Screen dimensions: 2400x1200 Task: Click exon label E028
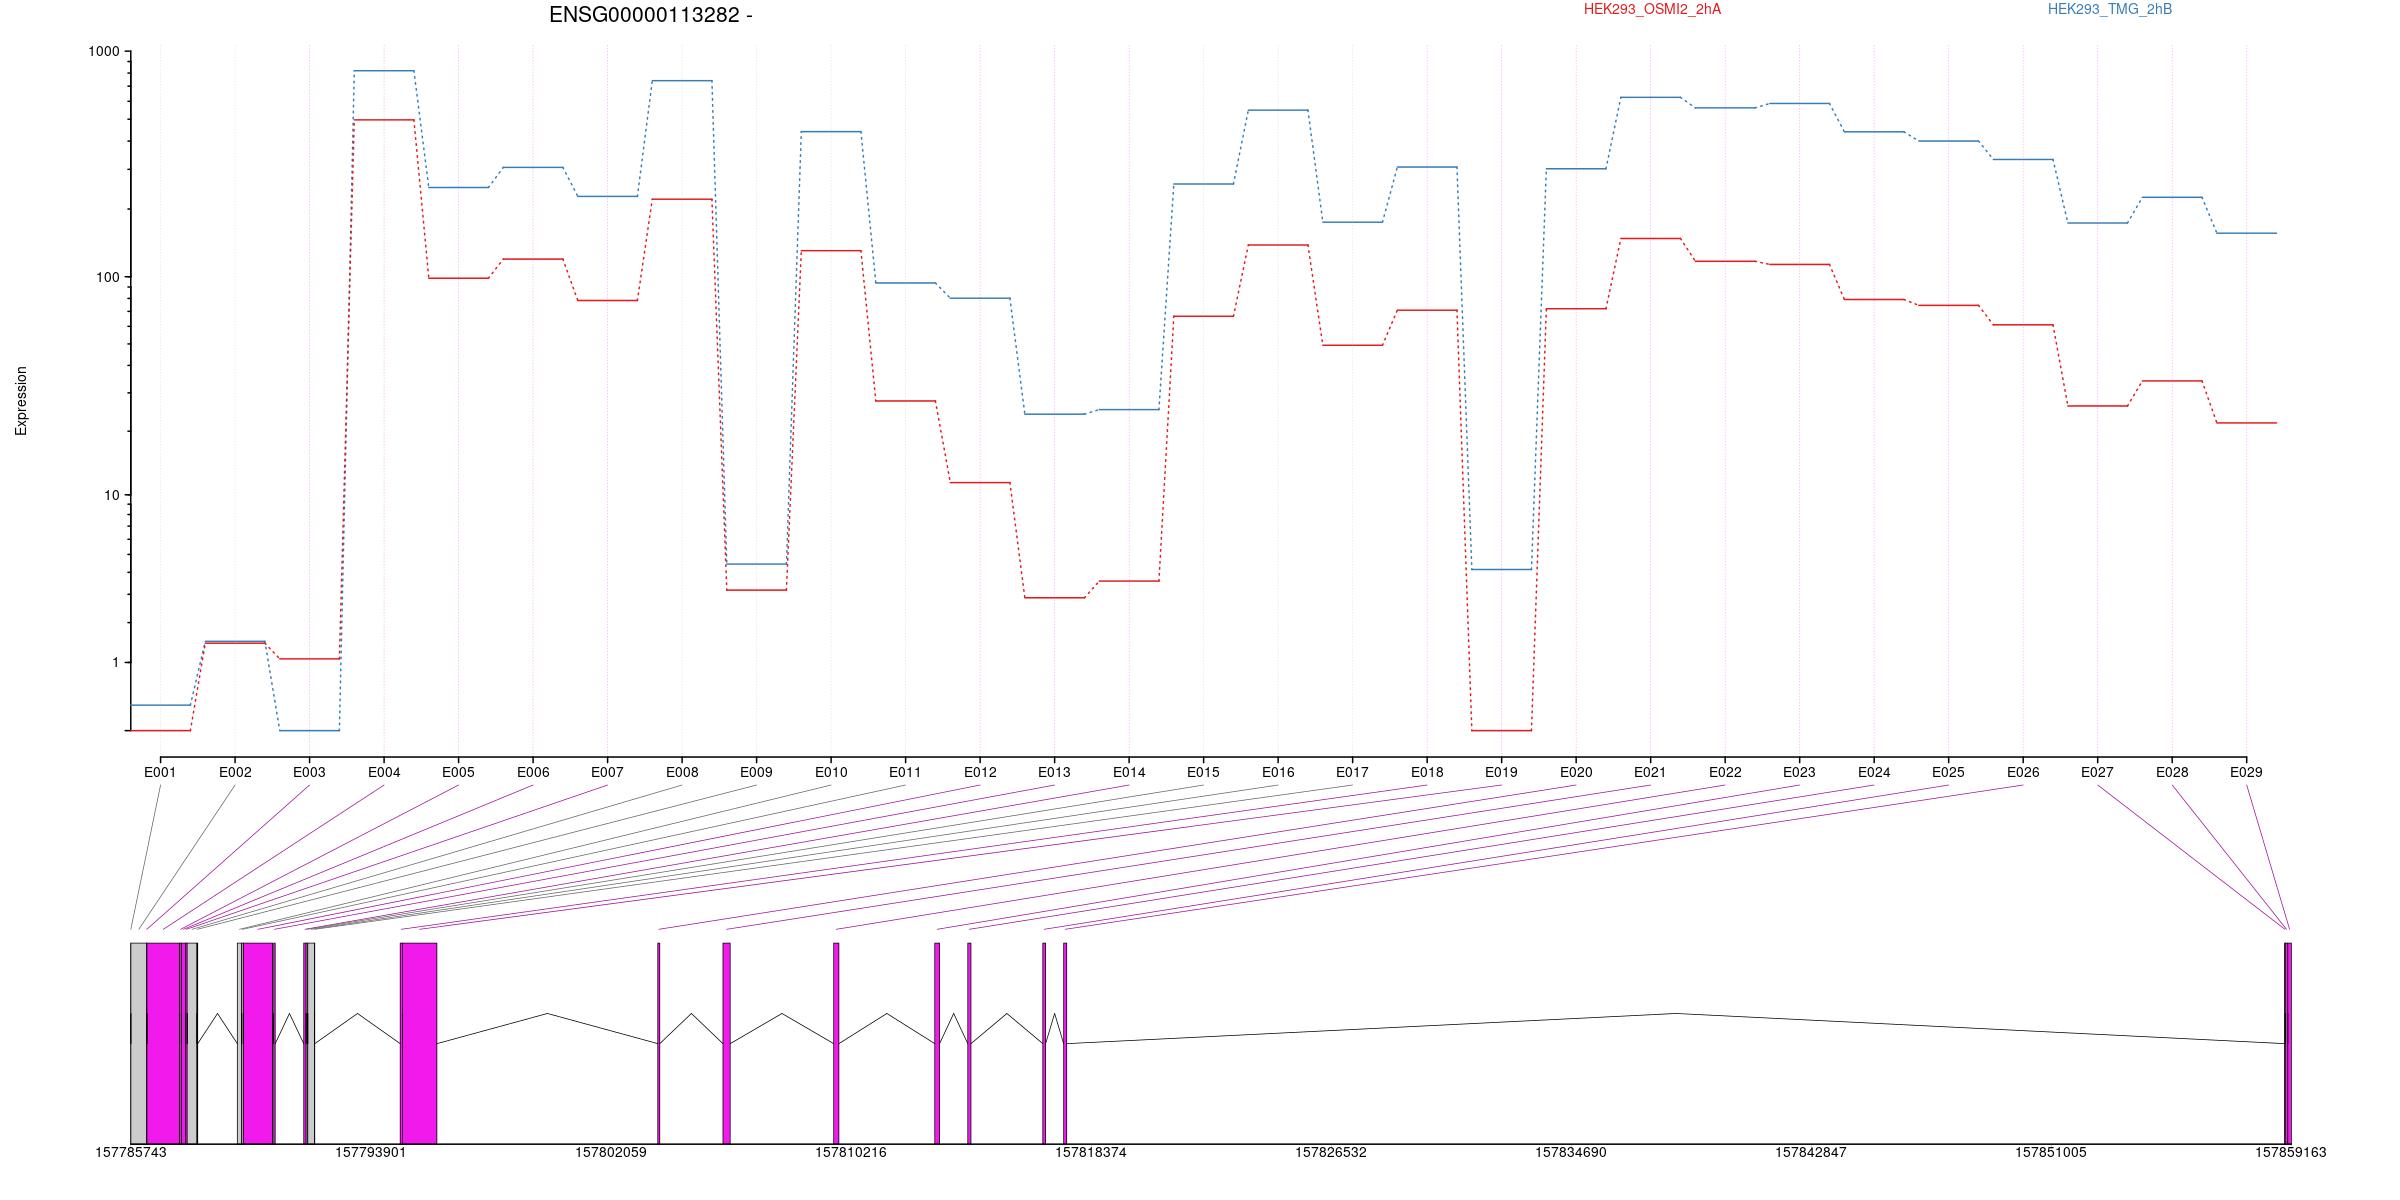2172,772
